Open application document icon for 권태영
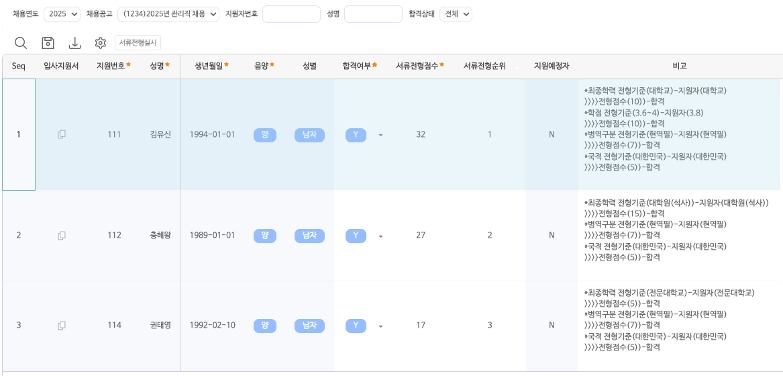 pyautogui.click(x=61, y=326)
